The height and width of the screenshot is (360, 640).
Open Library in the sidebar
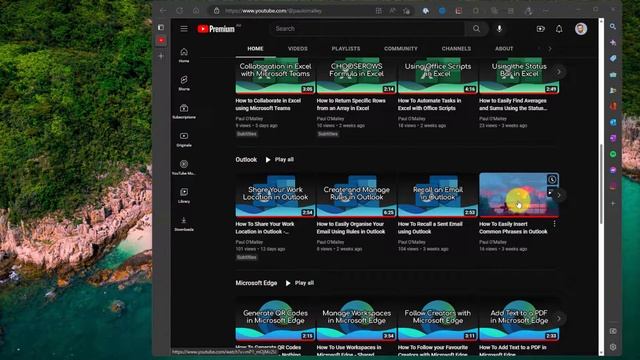184,196
